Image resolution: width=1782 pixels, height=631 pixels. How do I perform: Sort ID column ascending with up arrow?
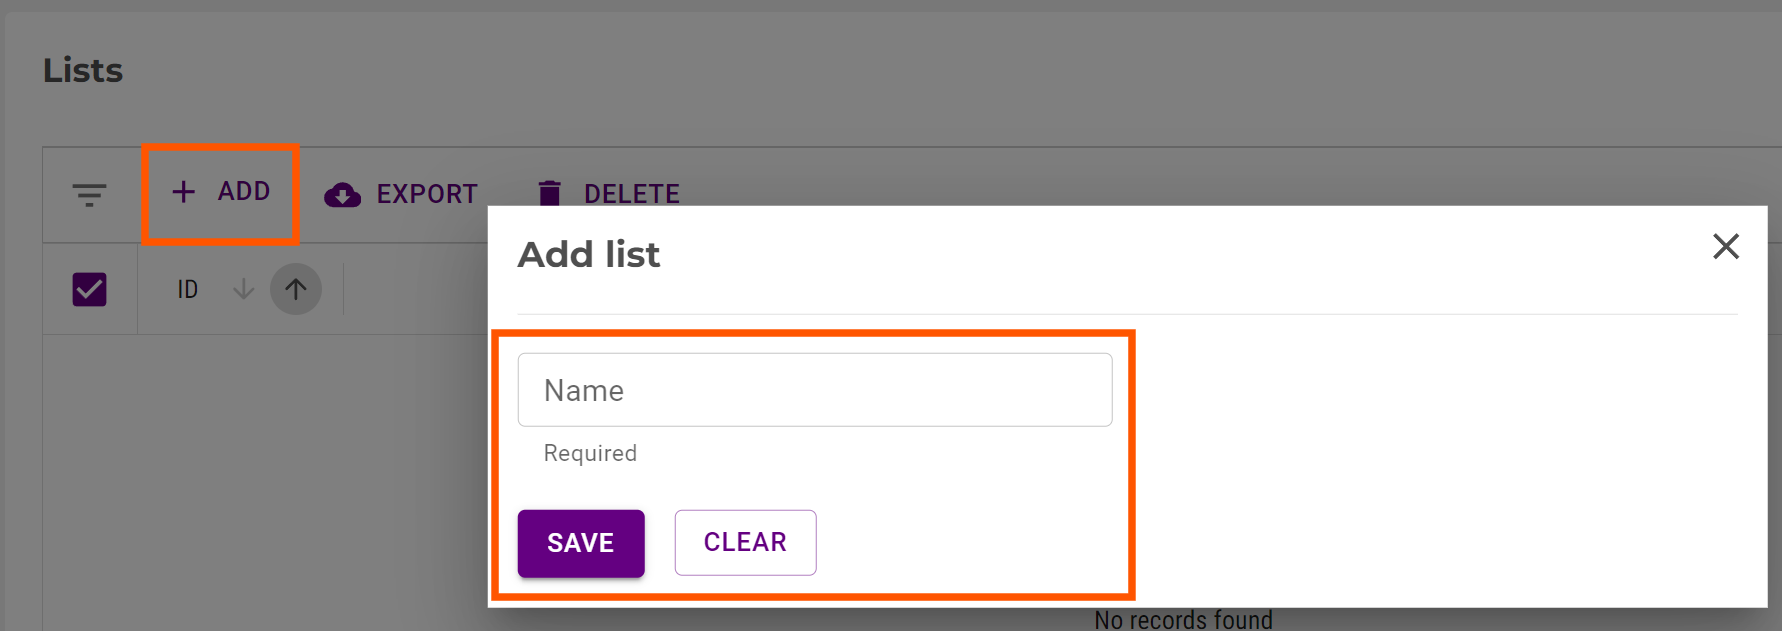295,290
